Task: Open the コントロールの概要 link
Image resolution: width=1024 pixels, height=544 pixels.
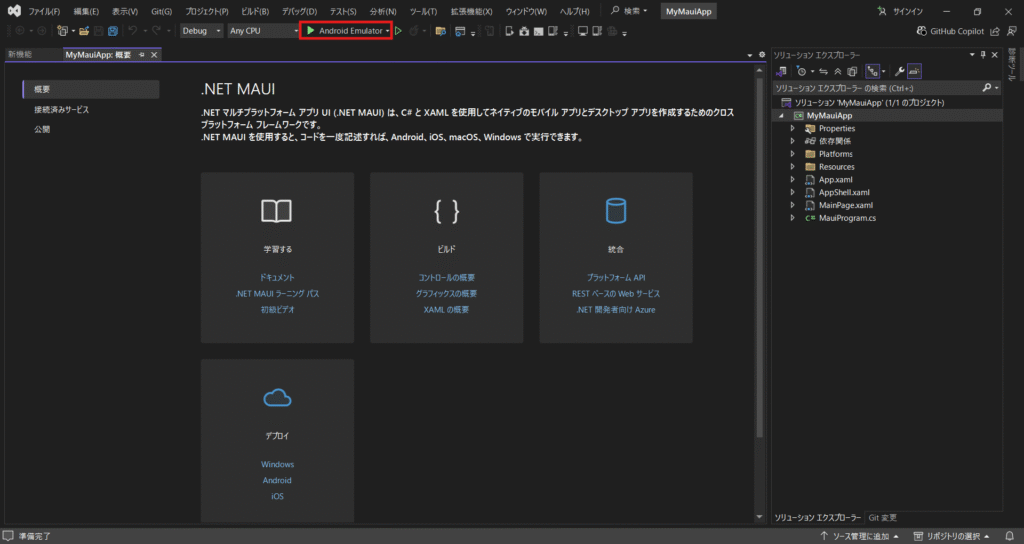Action: 447,278
